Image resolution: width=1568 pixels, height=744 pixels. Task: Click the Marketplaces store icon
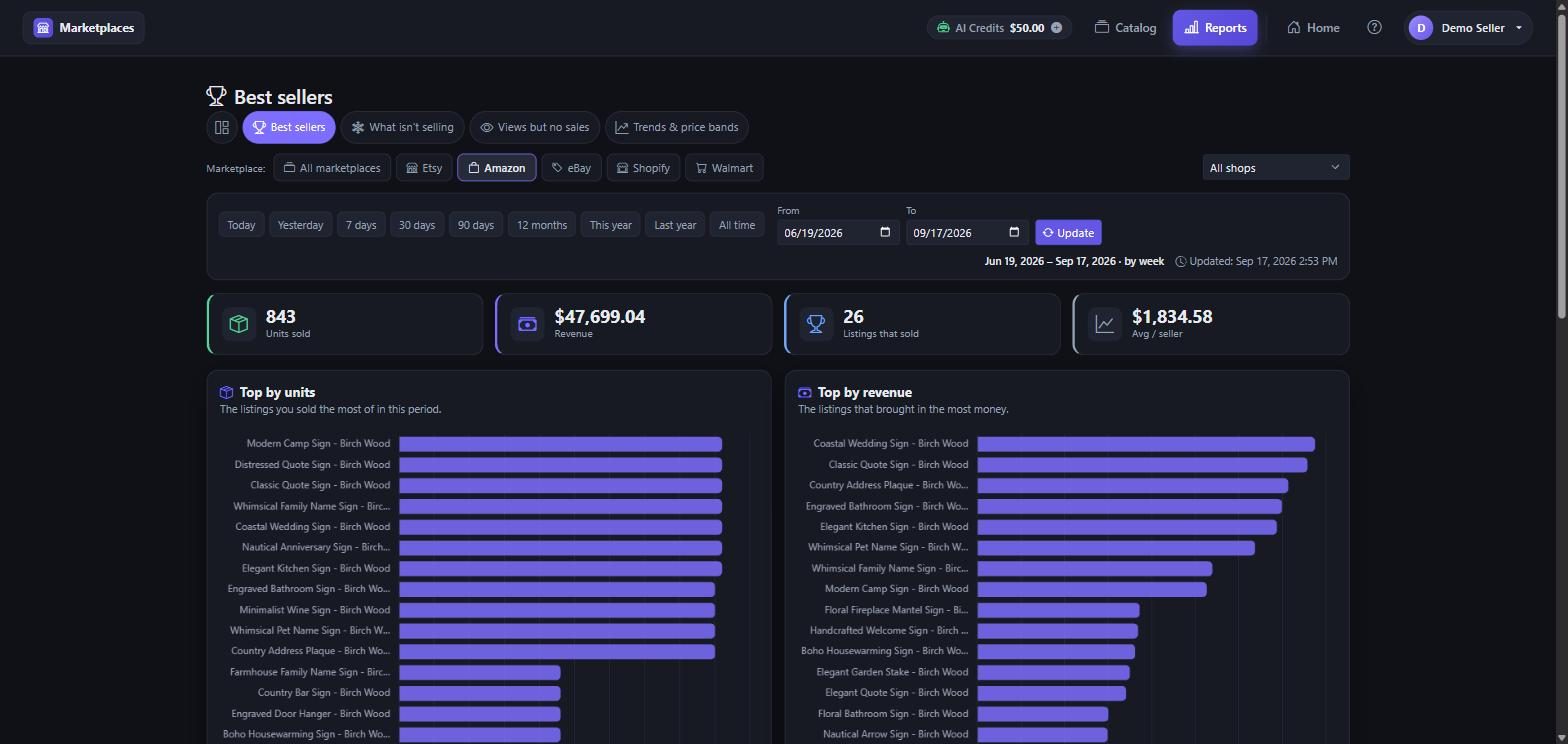[43, 28]
